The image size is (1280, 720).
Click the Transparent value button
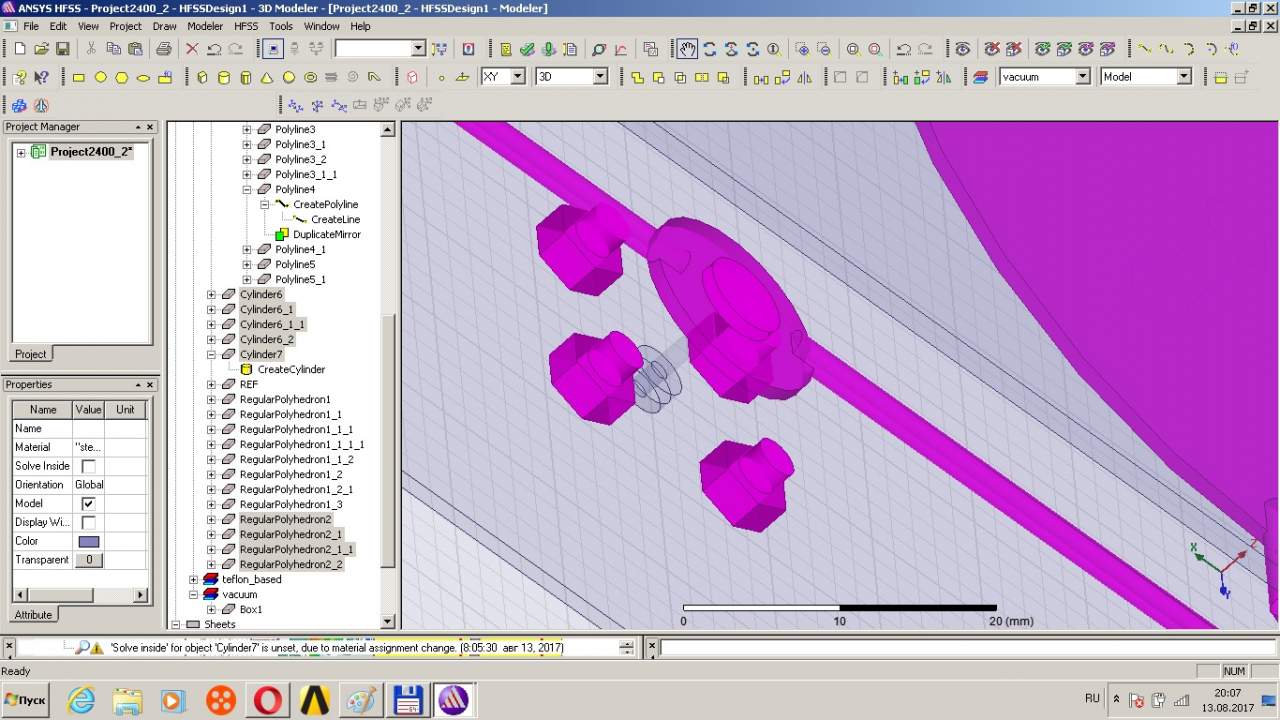point(88,560)
